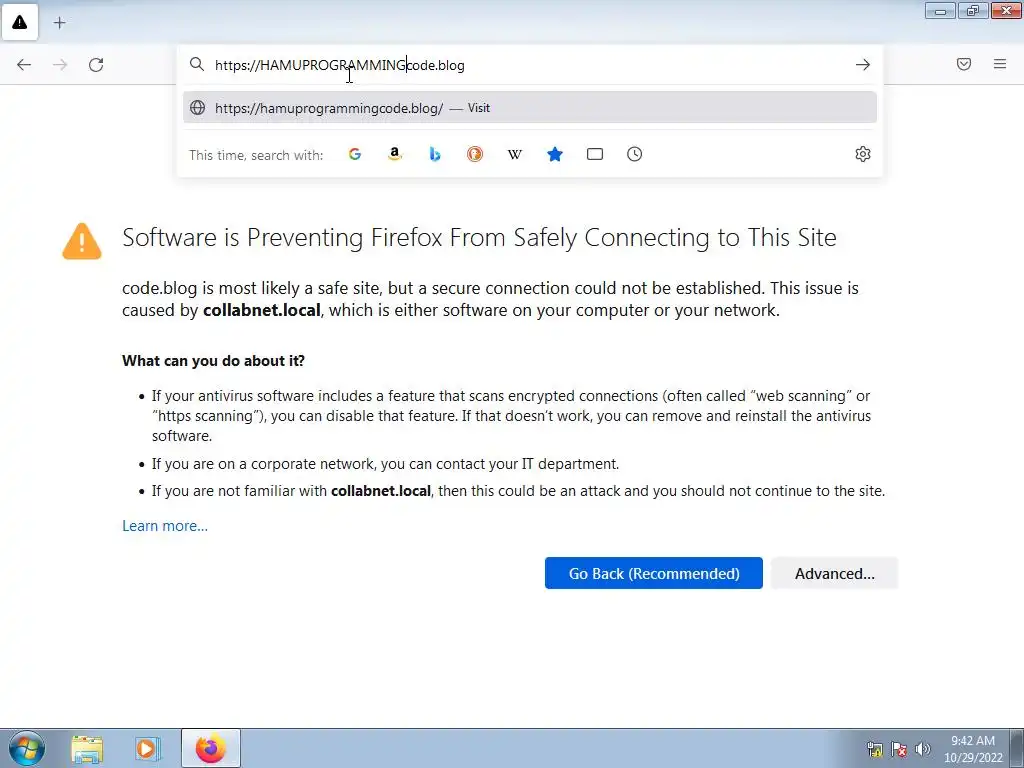Open the Learn more link
The image size is (1024, 768).
pos(165,526)
